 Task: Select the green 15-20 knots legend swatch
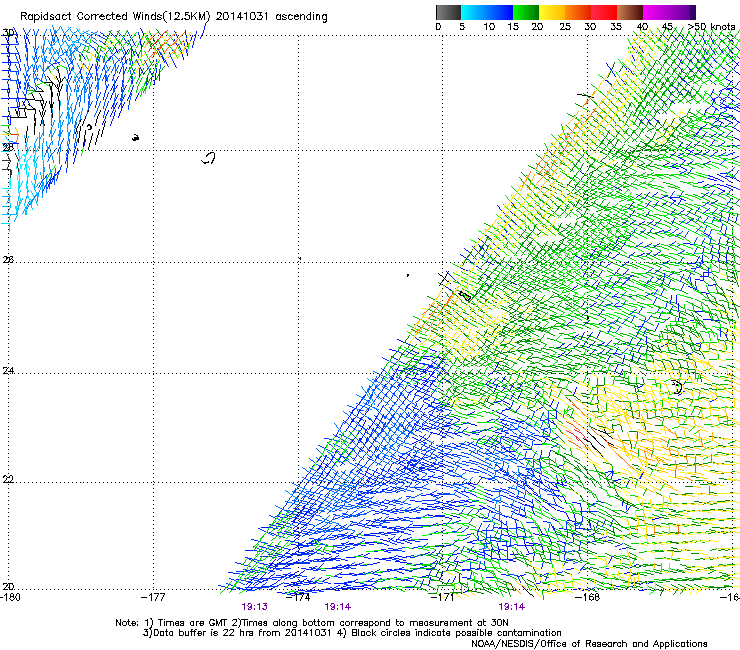(526, 12)
